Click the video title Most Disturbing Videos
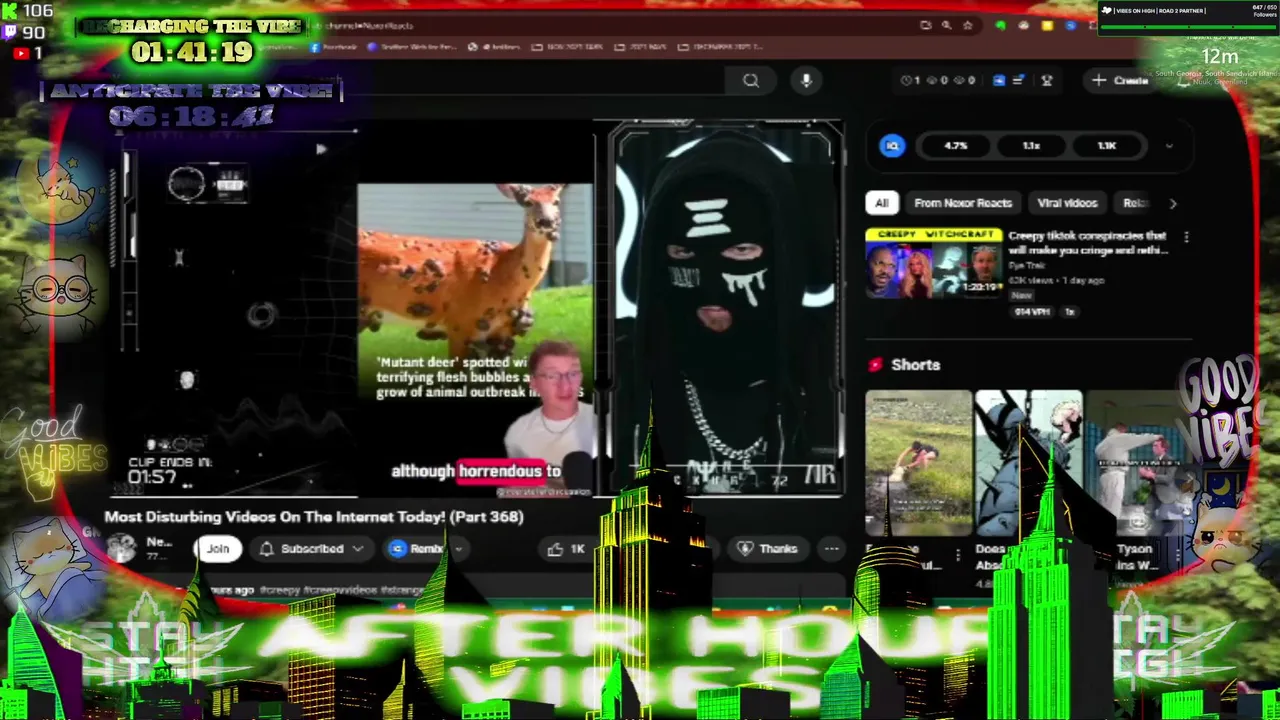Screen dimensions: 1280x720 pos(314,517)
